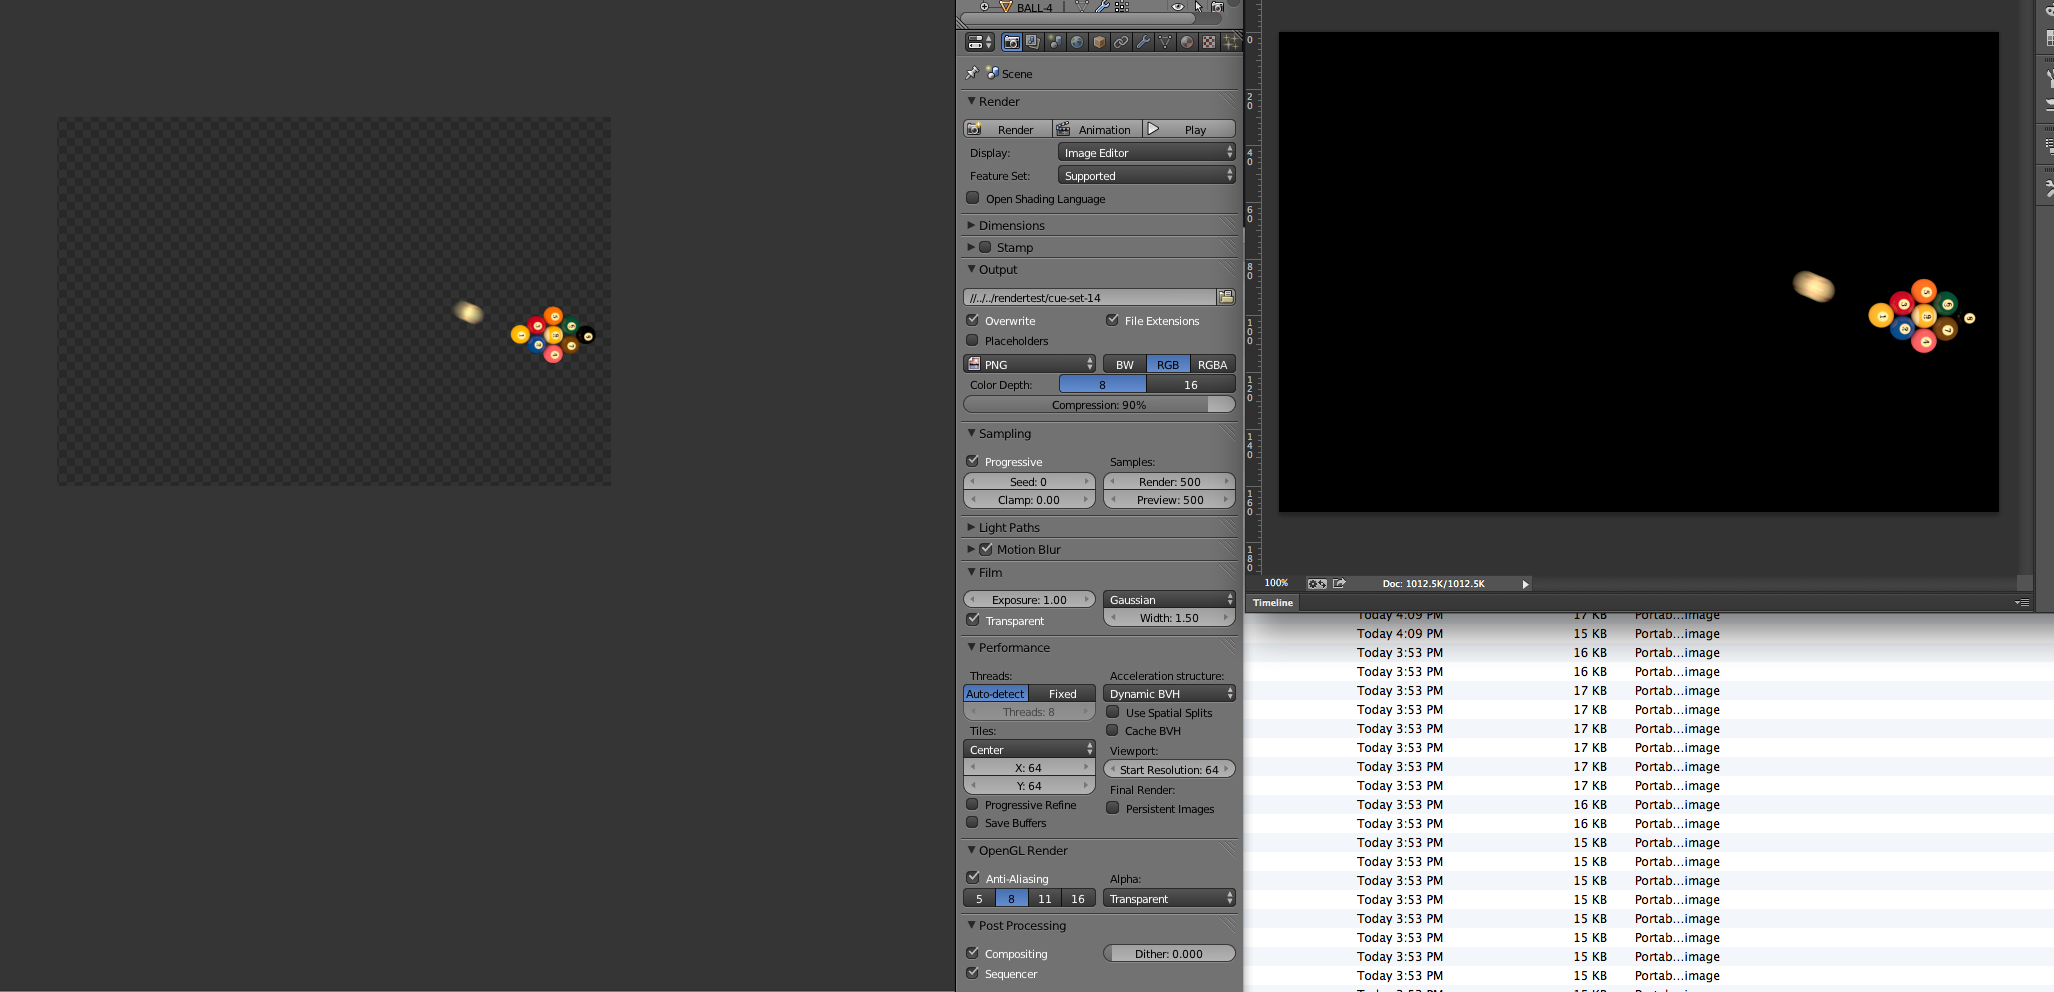Toggle visibility eye for BALL-4 in outliner
This screenshot has width=2054, height=992.
tap(1178, 7)
